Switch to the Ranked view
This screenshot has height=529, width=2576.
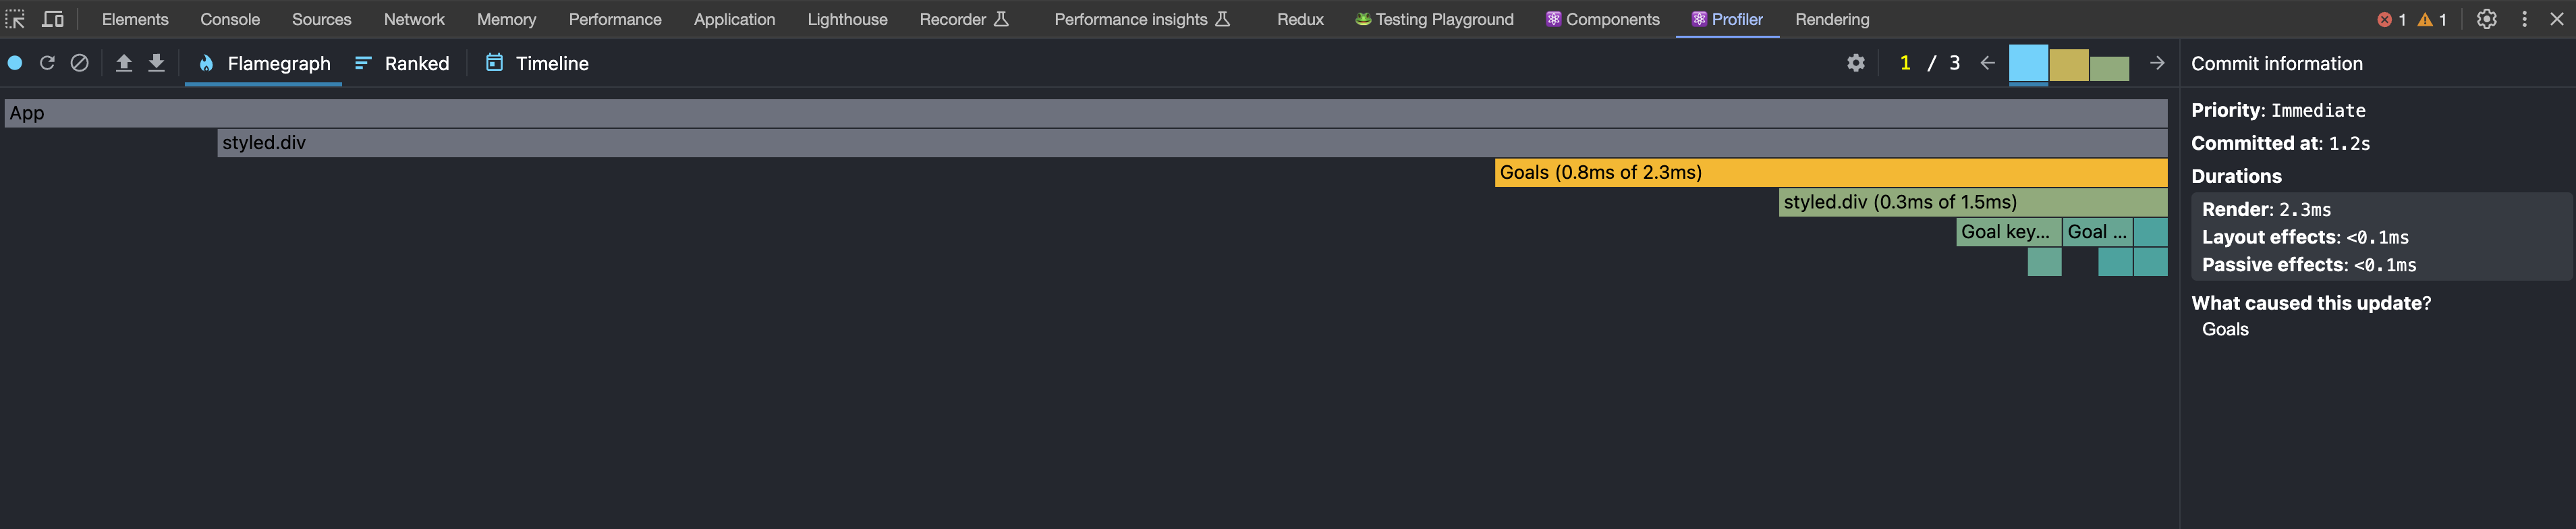(403, 63)
